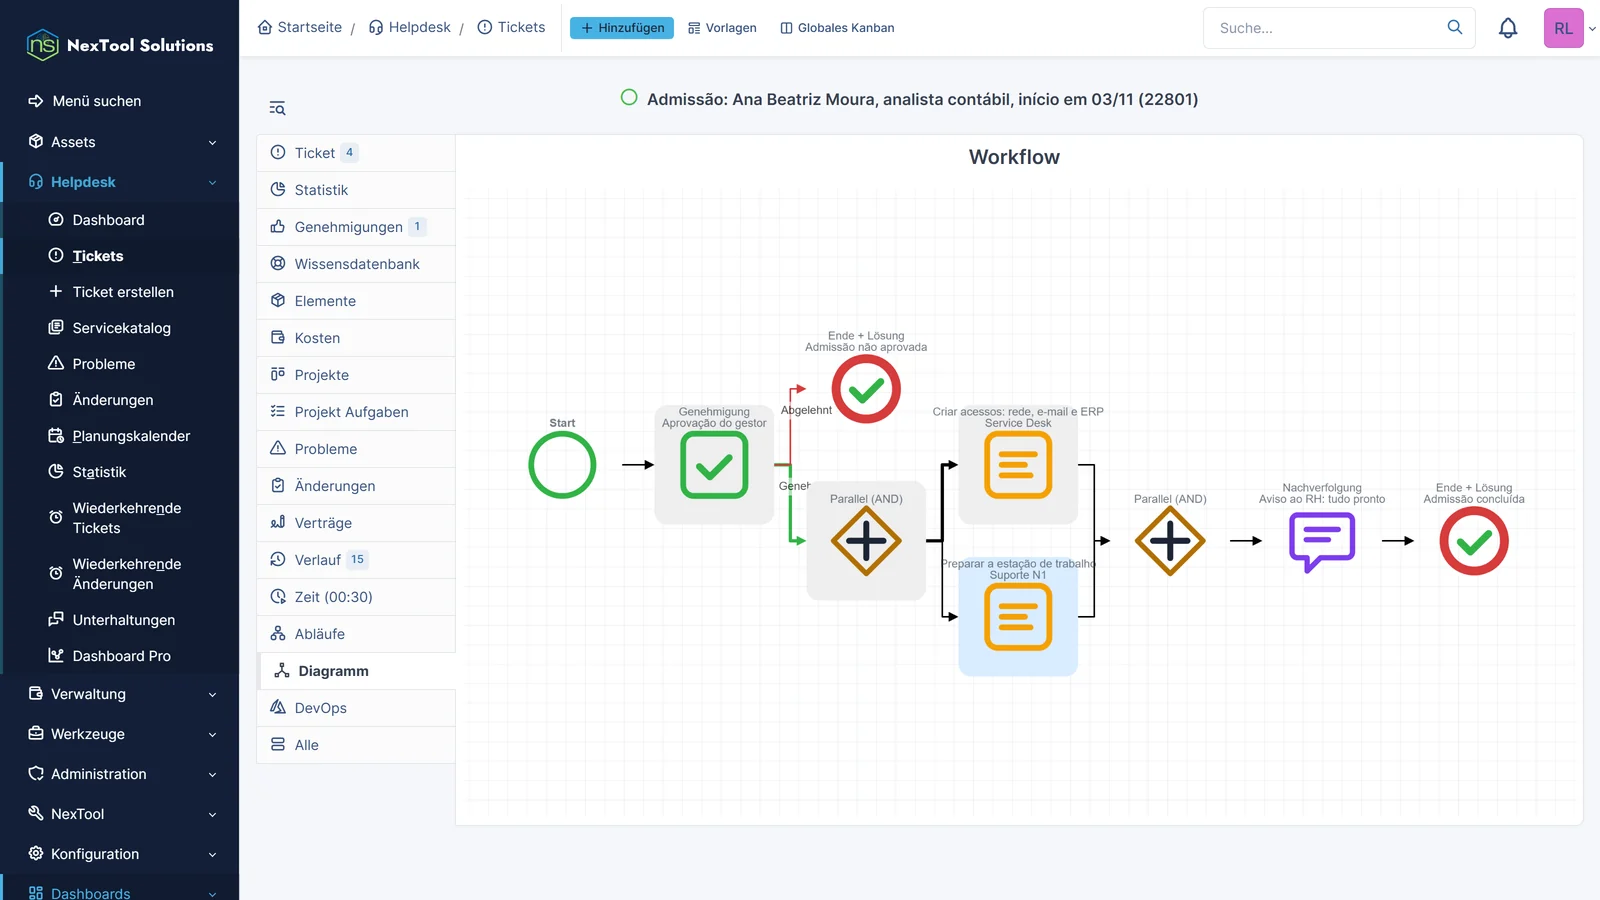The height and width of the screenshot is (900, 1600).
Task: Collapse the Helpdesk menu section
Action: [120, 182]
